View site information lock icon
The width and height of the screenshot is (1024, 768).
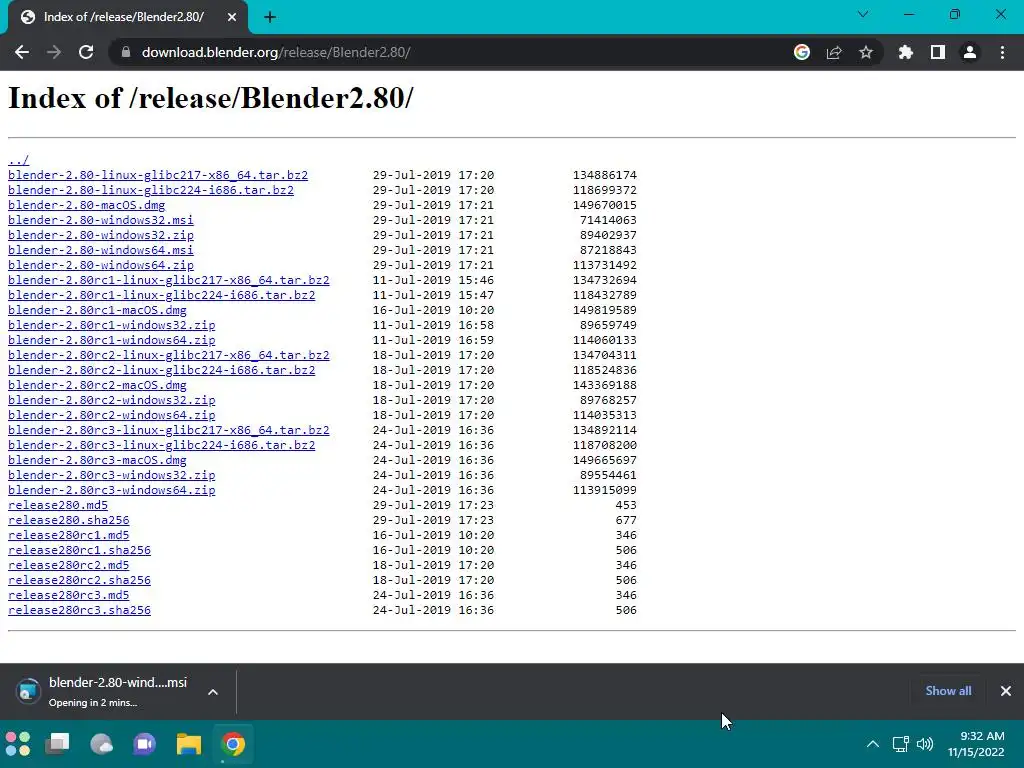125,52
